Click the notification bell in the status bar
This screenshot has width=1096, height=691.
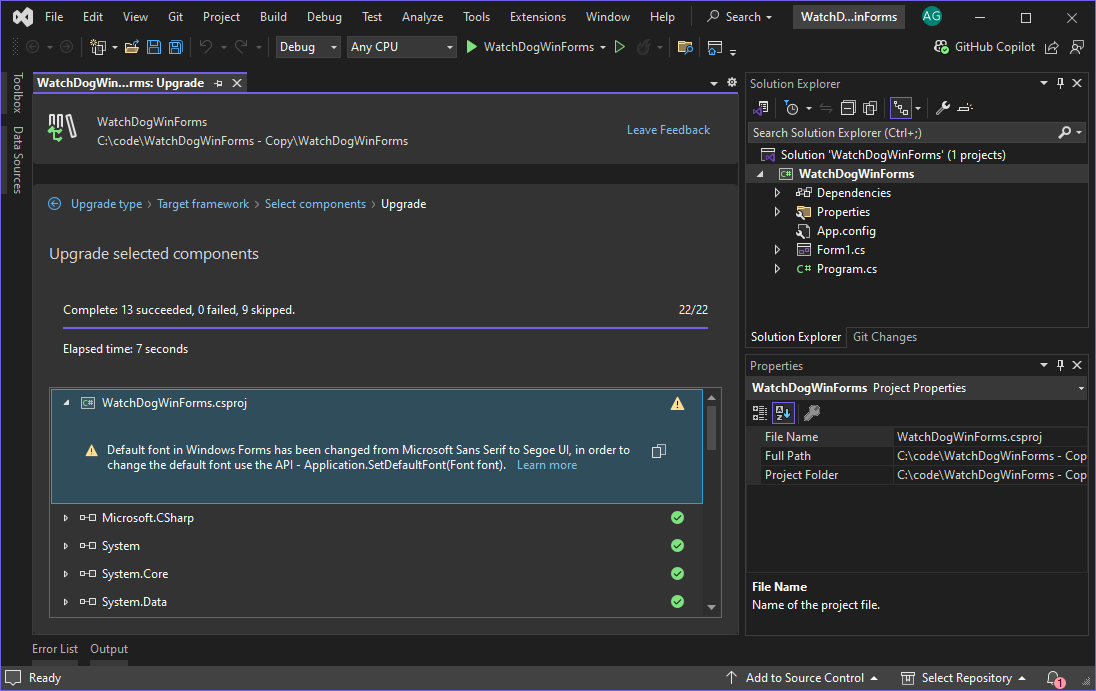[x=1052, y=677]
